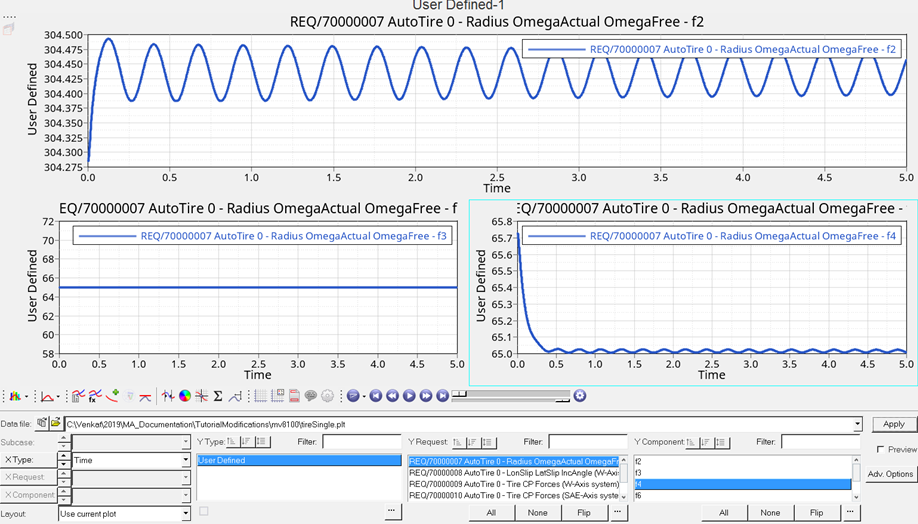Click the Y Request ascending sort icon
Screen dimensions: 918x524
[457, 442]
